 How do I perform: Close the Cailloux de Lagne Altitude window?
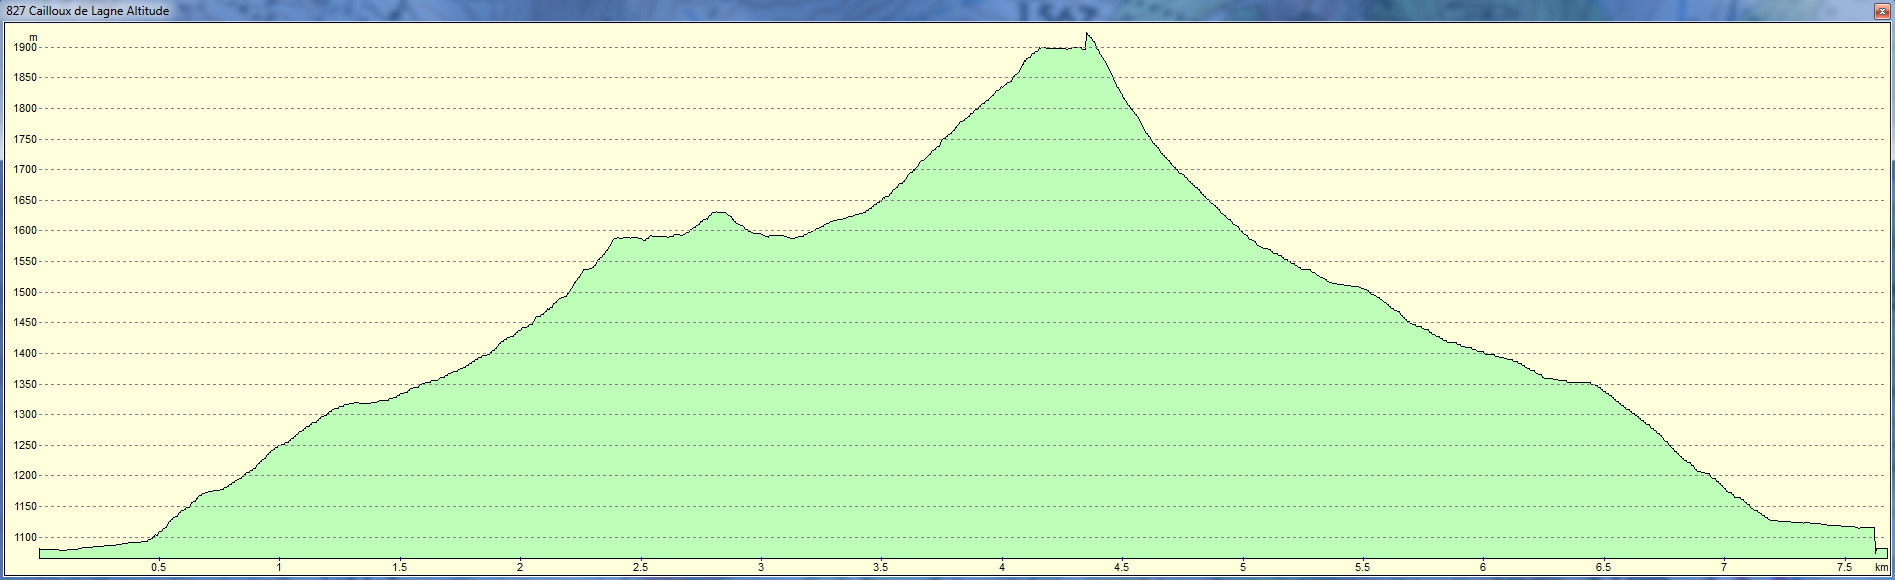pyautogui.click(x=1882, y=10)
